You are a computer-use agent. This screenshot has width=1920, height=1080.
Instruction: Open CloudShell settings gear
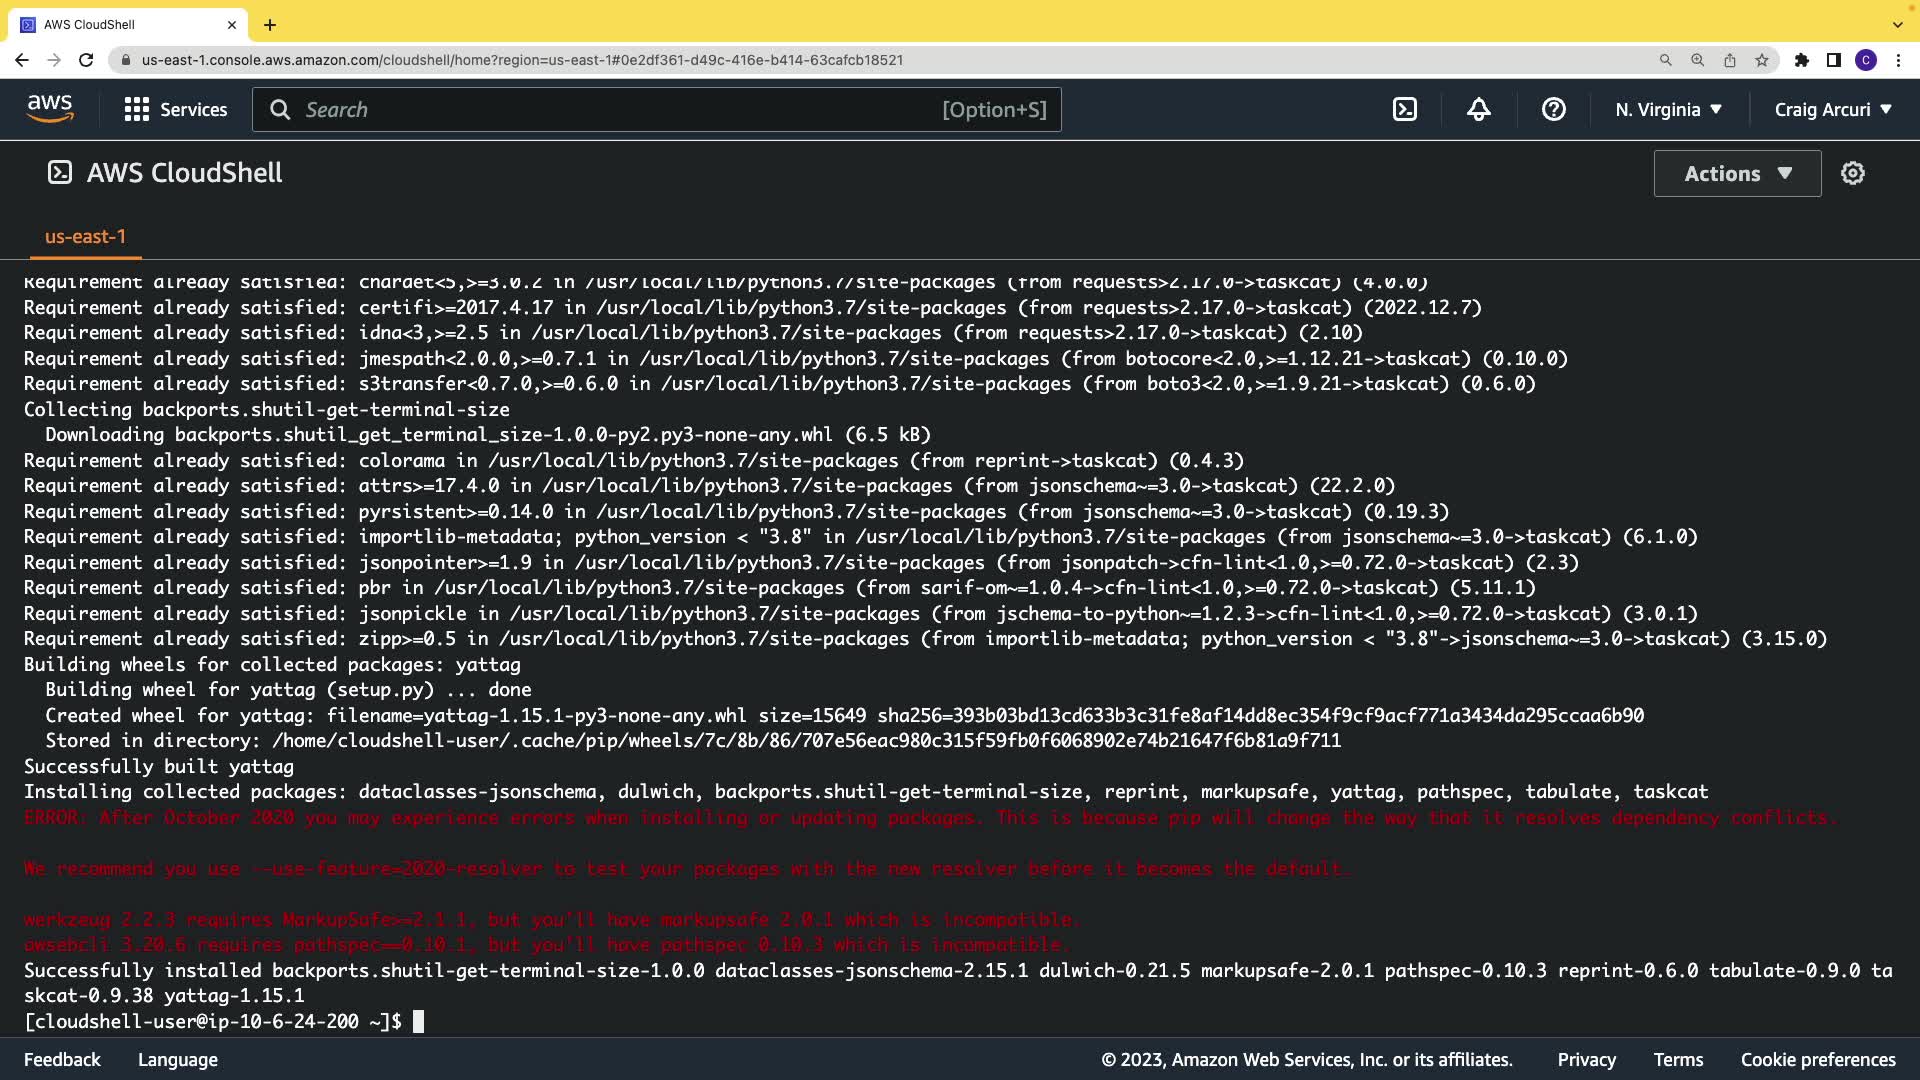click(1853, 173)
